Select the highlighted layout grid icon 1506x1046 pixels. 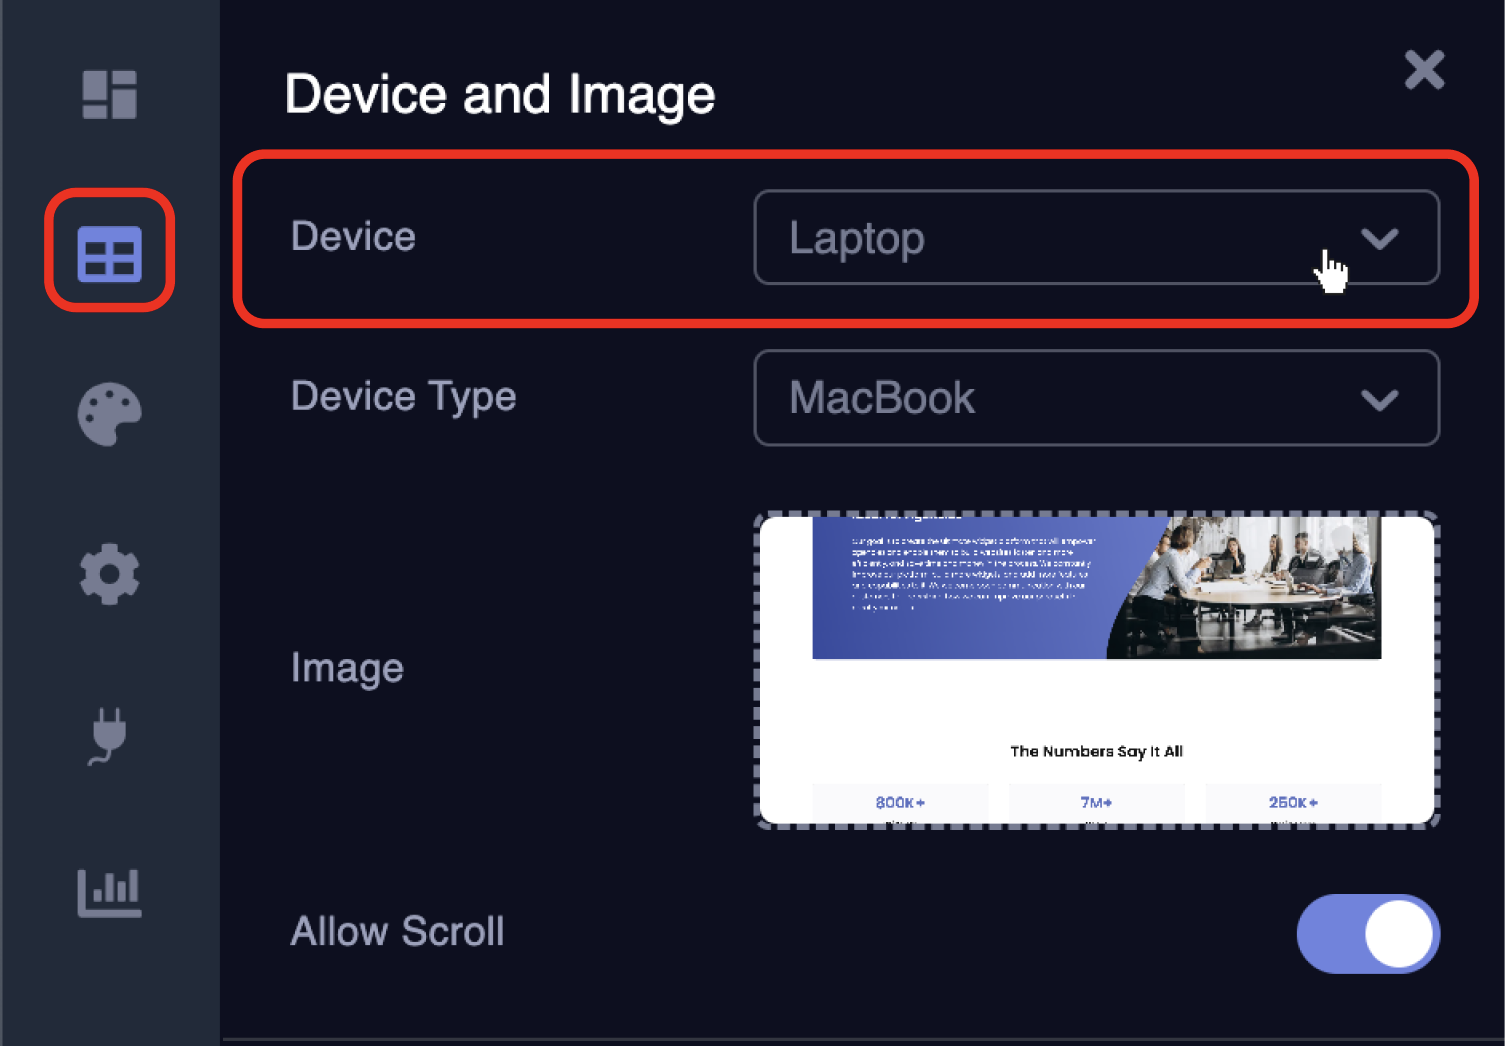(109, 251)
